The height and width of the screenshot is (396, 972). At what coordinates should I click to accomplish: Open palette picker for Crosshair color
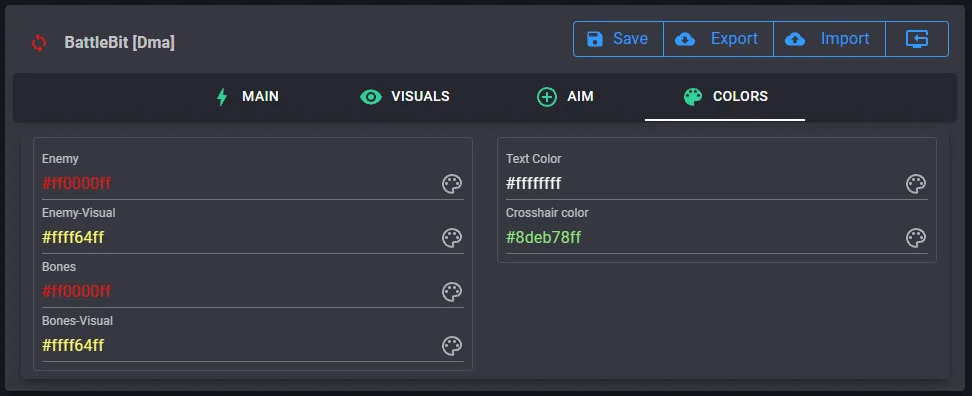[916, 238]
